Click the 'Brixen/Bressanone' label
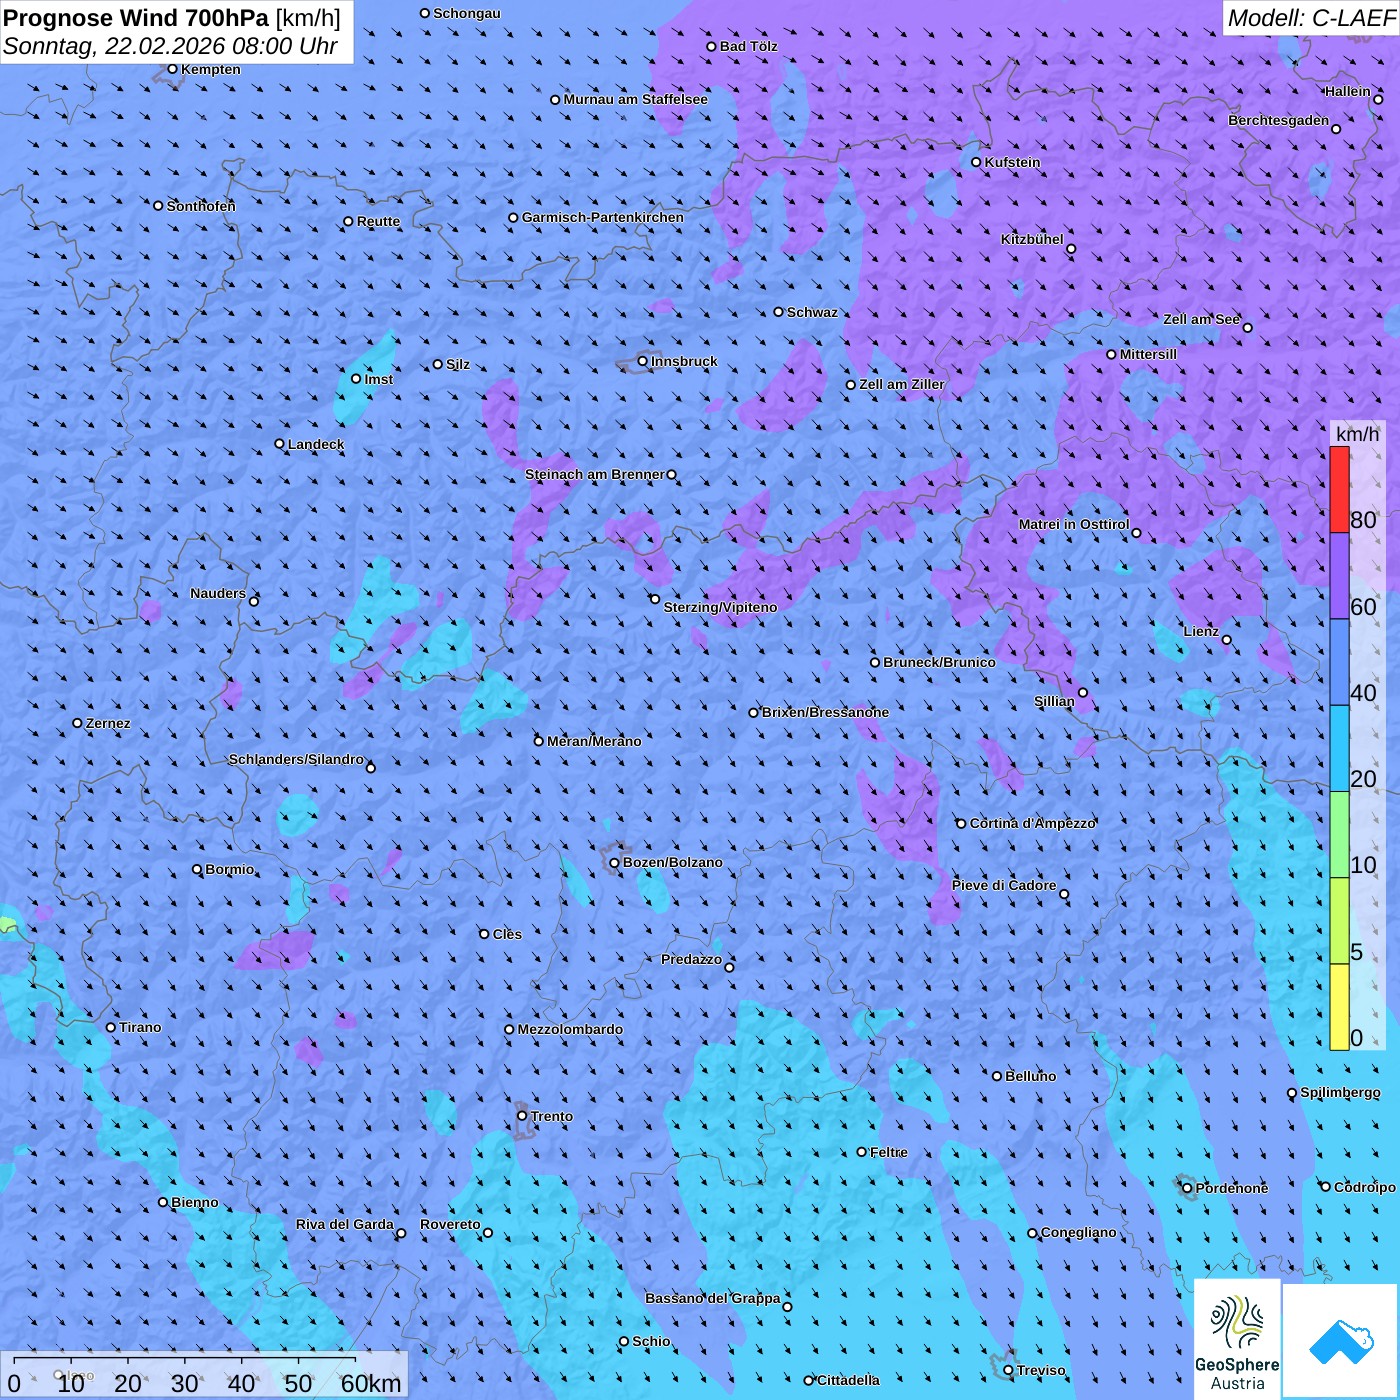Screen dimensions: 1400x1400 tap(825, 712)
